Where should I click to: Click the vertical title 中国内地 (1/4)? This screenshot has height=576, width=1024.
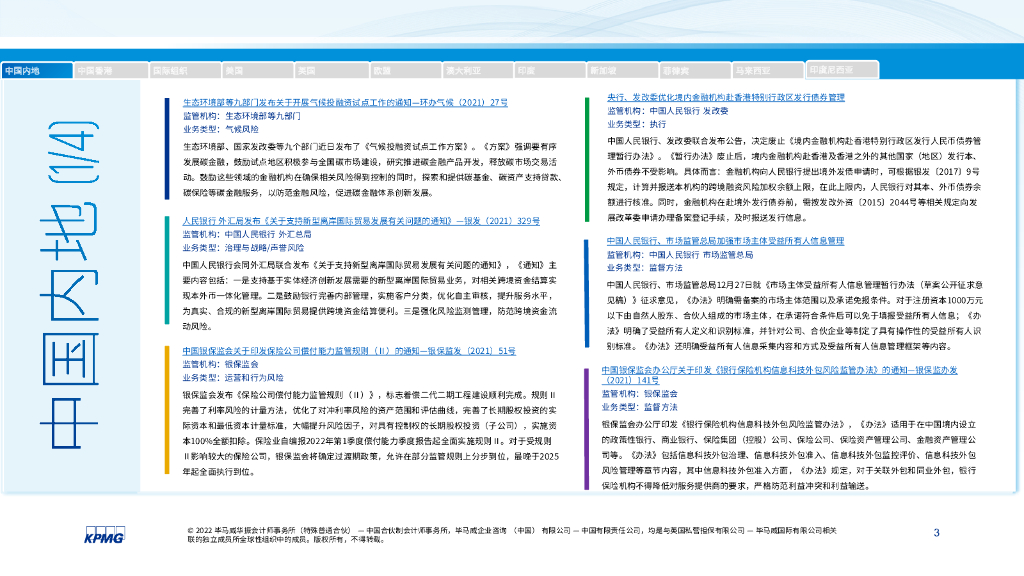[x=70, y=285]
